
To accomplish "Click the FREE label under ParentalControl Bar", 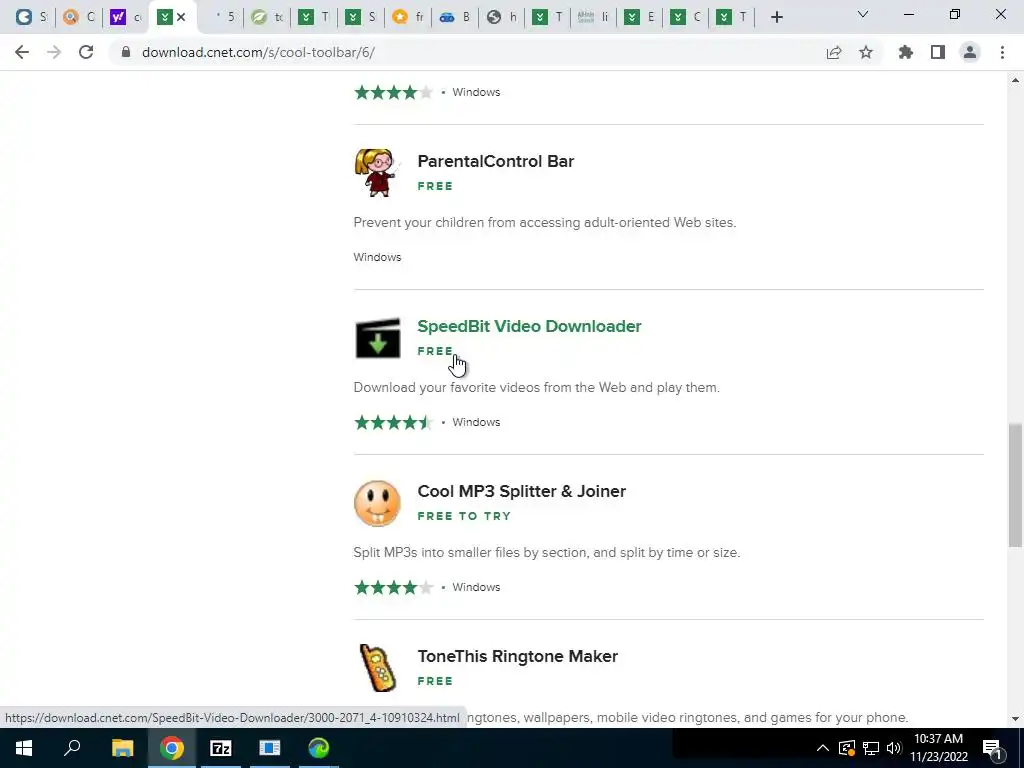I will coord(435,186).
